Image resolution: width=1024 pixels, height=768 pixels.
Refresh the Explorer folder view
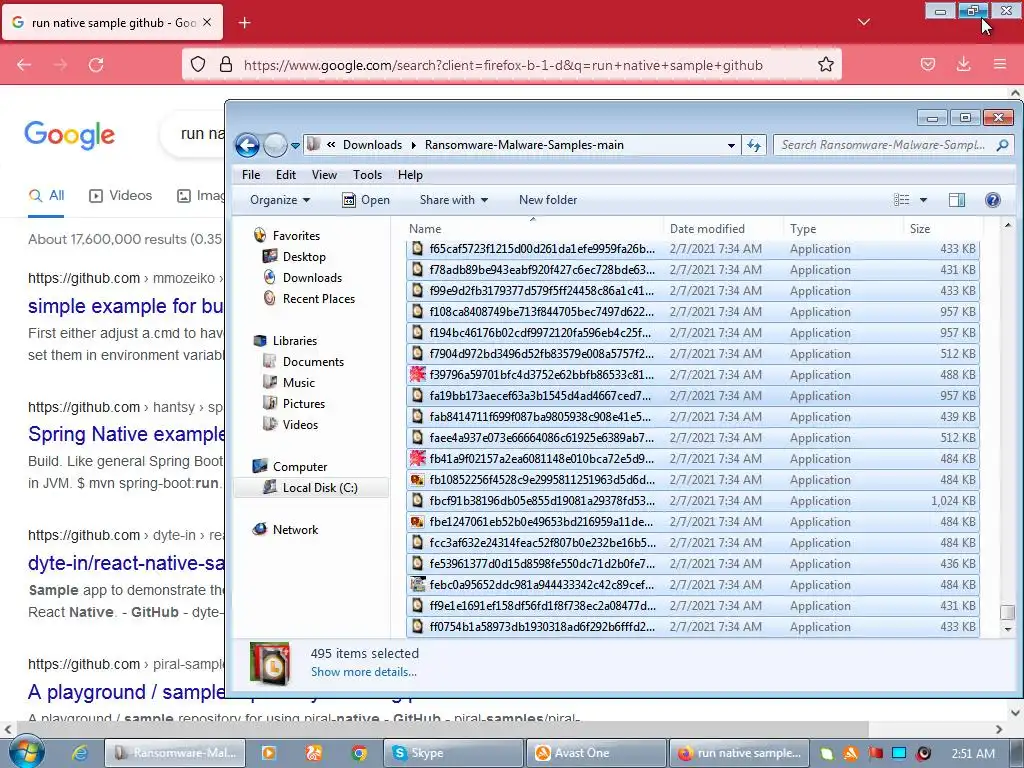(754, 145)
